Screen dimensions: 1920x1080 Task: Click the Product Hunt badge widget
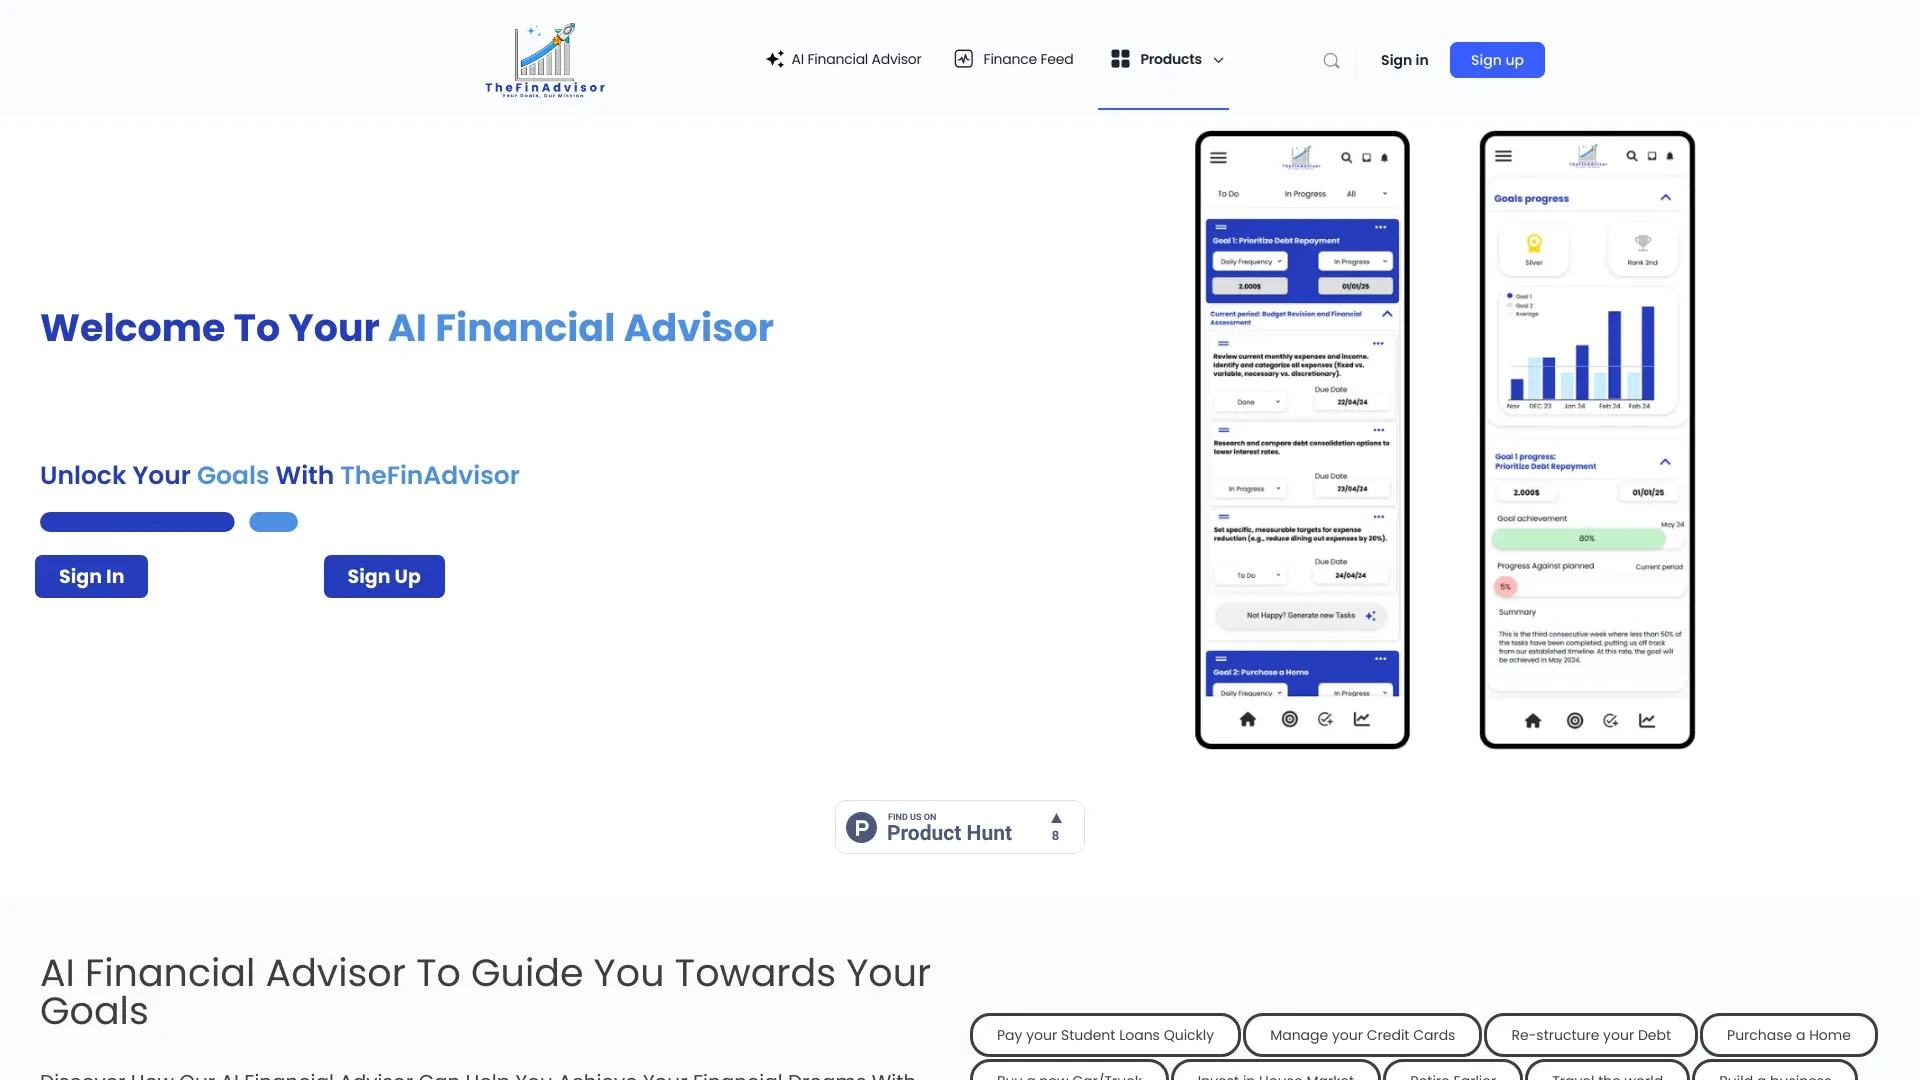(x=959, y=825)
